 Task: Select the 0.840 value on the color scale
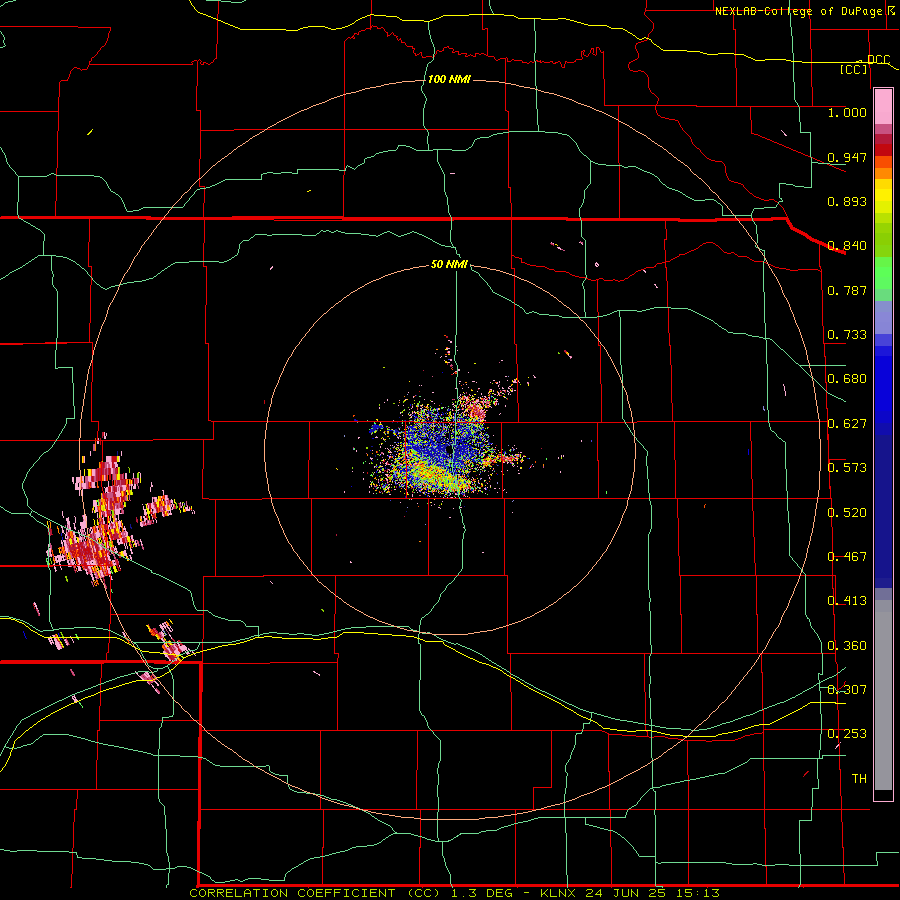(x=847, y=246)
